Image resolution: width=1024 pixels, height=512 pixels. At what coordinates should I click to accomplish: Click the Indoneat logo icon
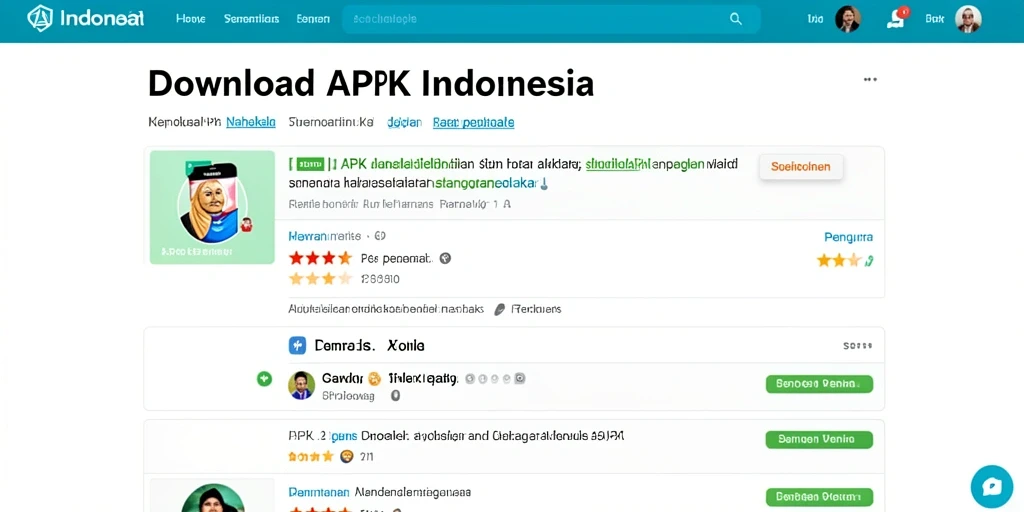click(x=40, y=18)
